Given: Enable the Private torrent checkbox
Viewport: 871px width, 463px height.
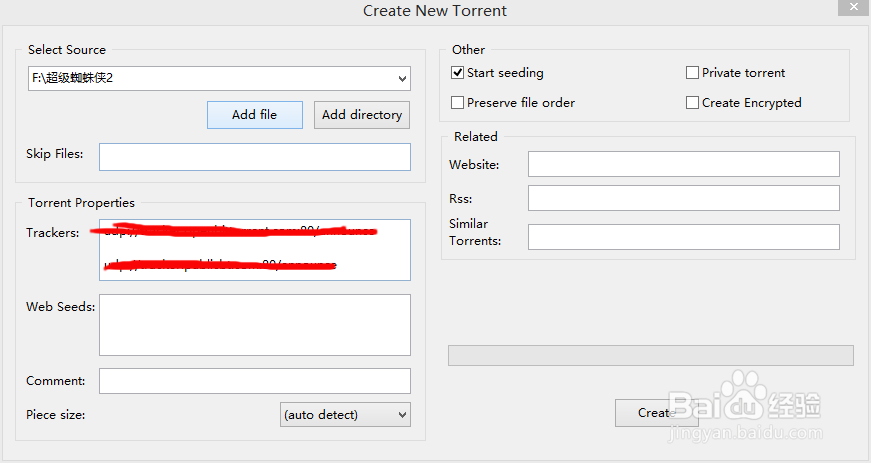Looking at the screenshot, I should click(692, 73).
